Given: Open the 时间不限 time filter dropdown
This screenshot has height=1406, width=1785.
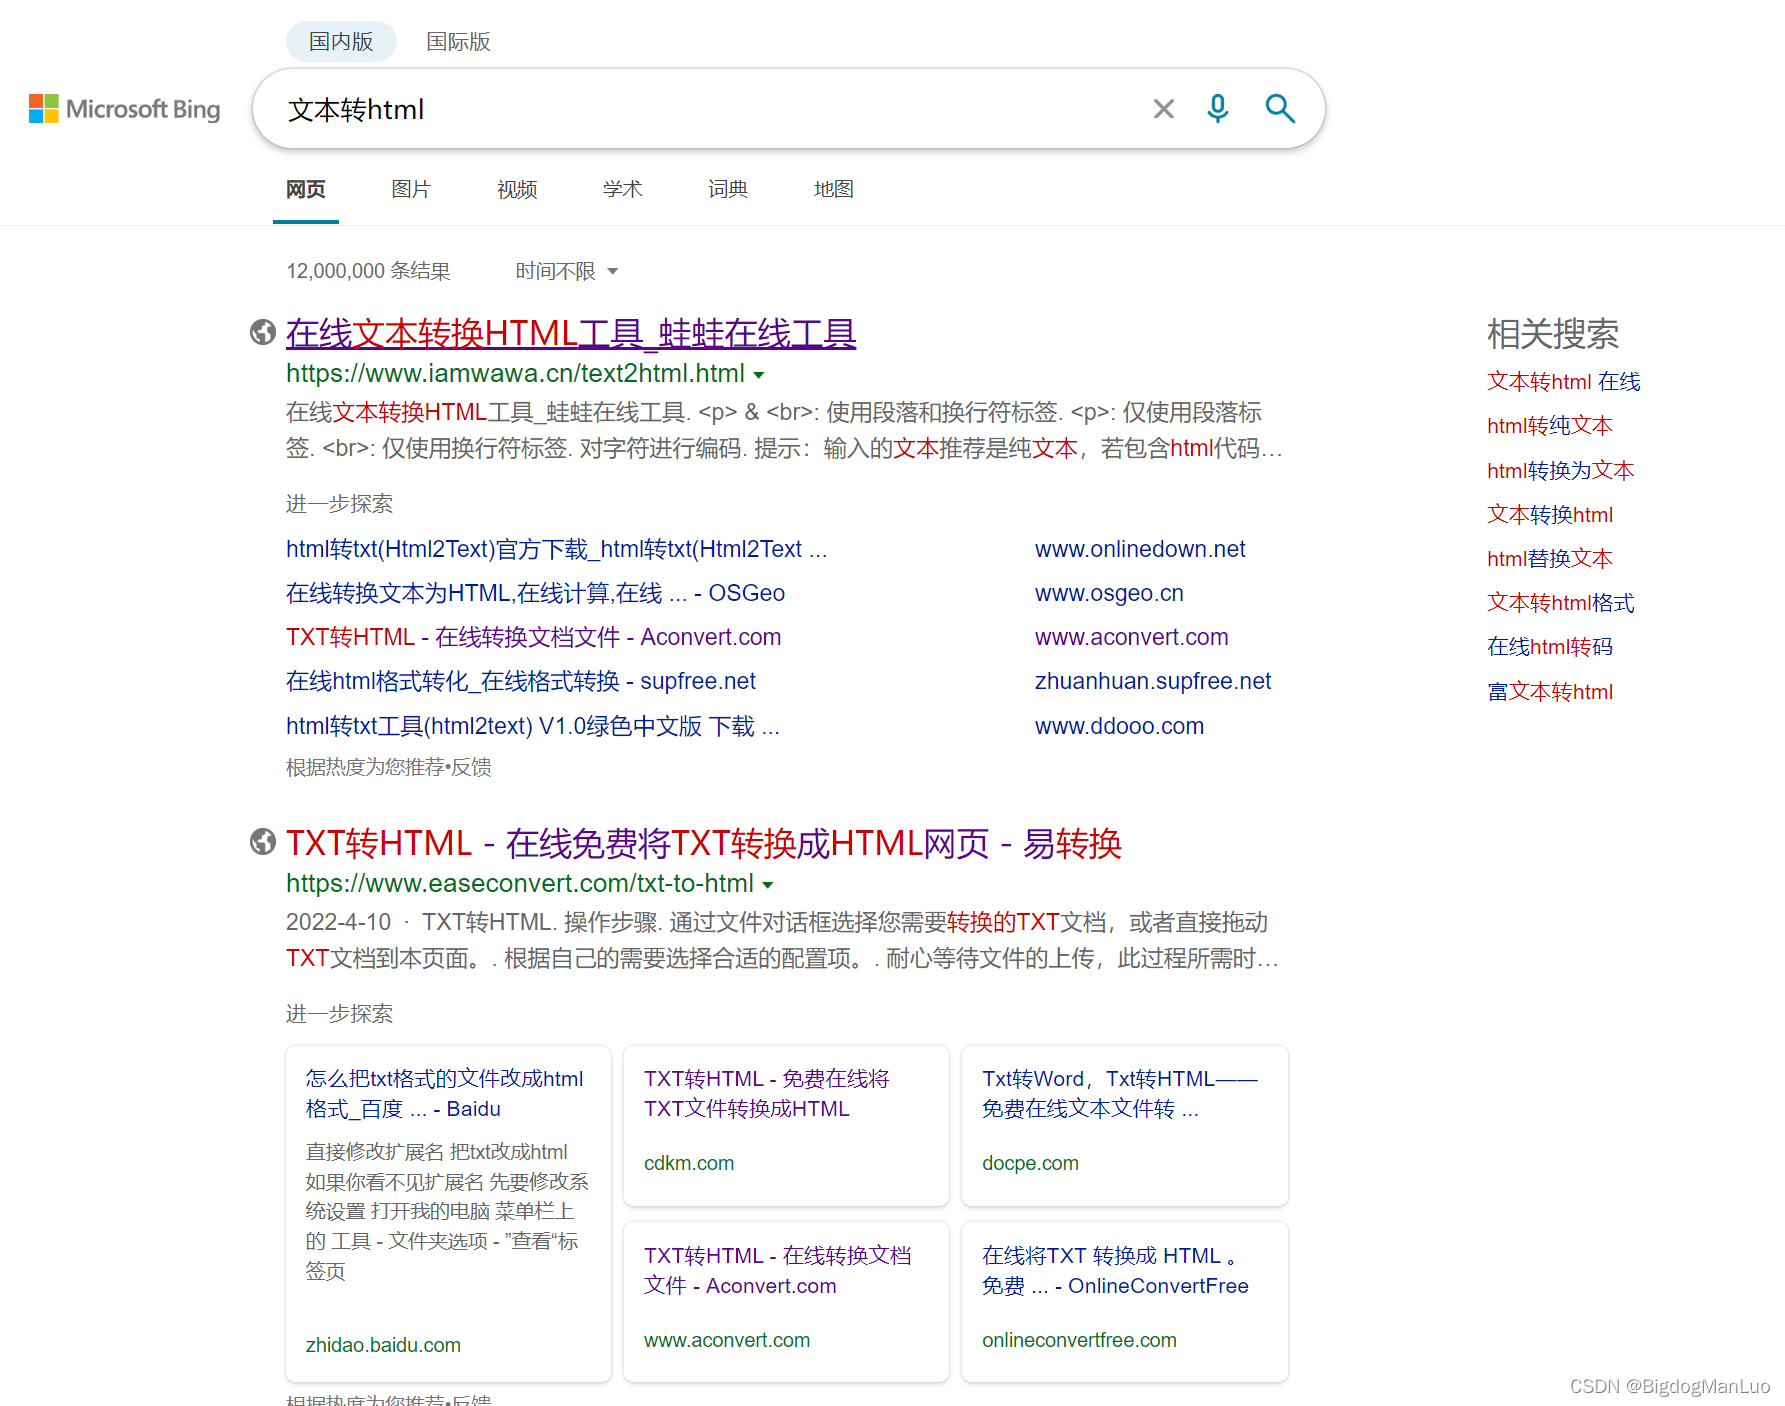Looking at the screenshot, I should coord(566,271).
